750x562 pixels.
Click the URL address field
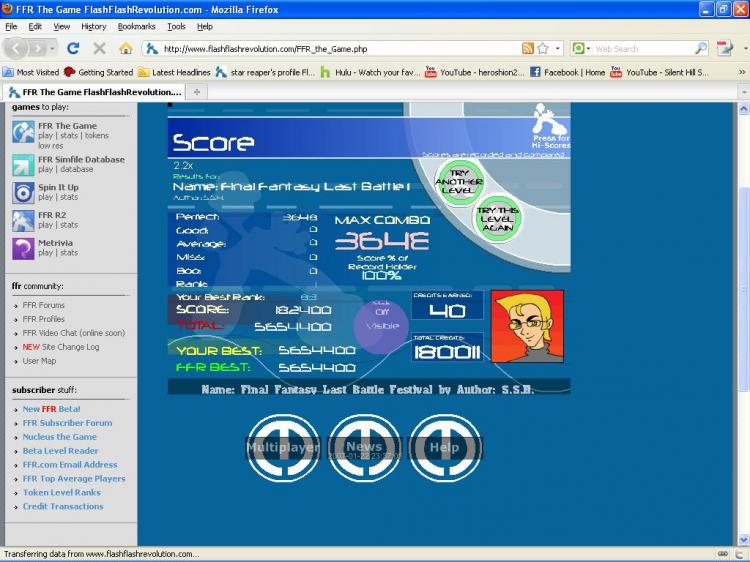(341, 49)
